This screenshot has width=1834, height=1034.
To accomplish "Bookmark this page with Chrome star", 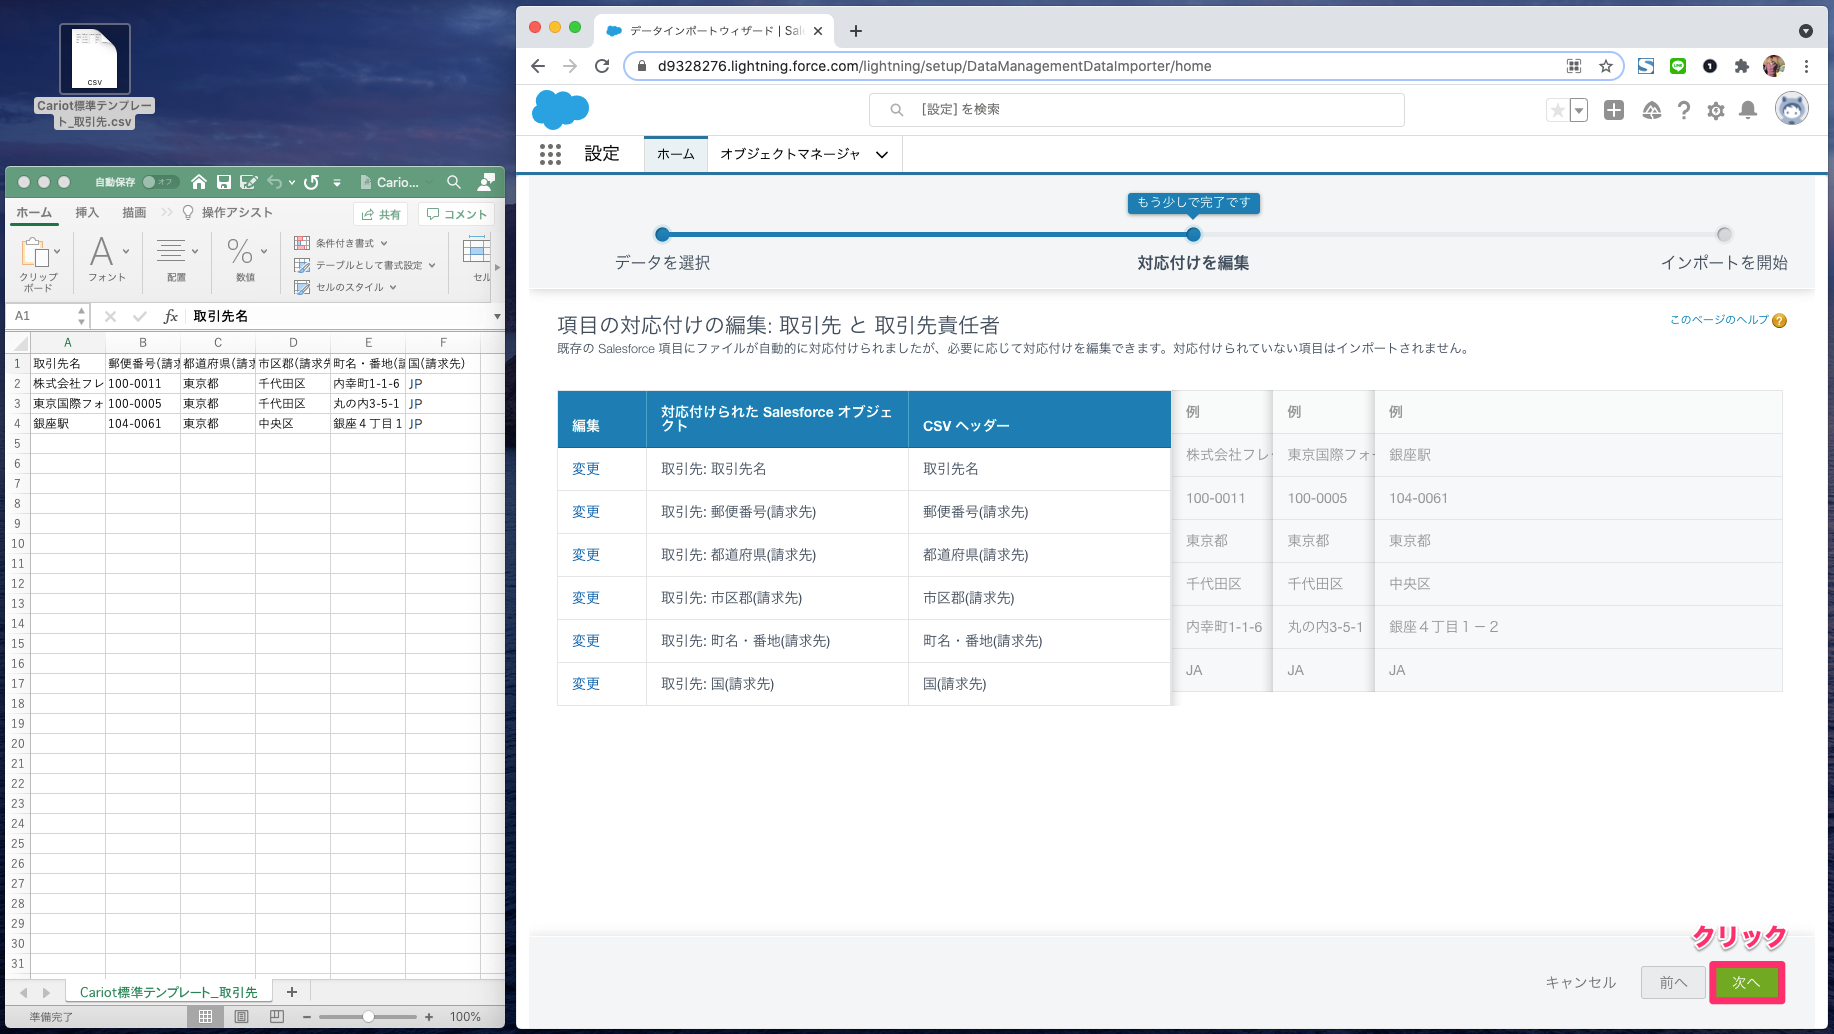I will 1606,66.
